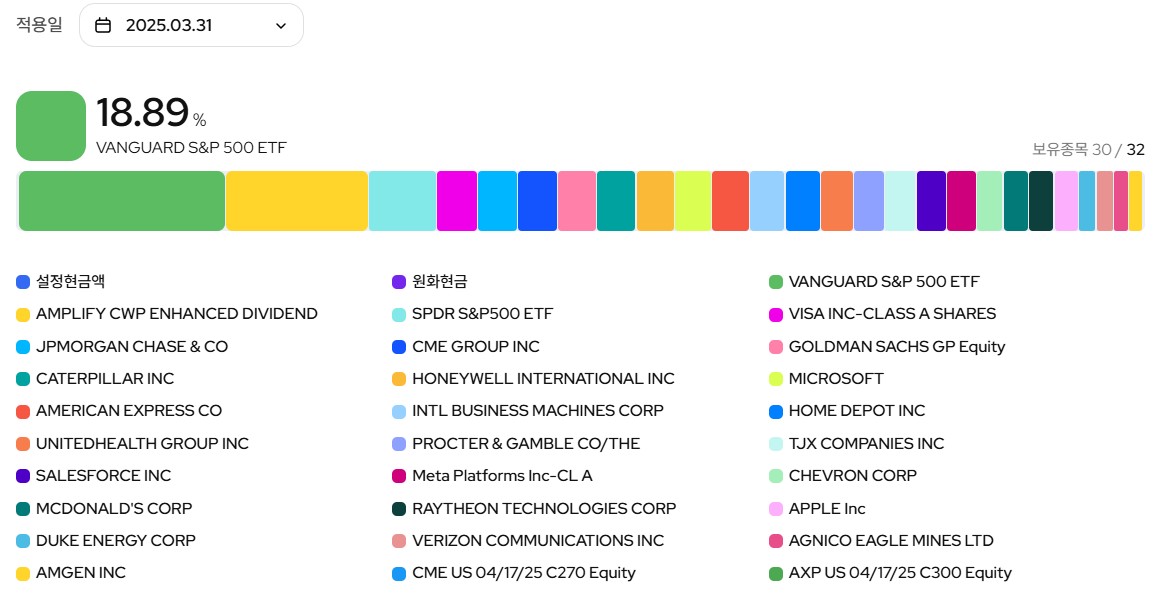This screenshot has height=615, width=1158.
Task: Click the pink dot beside AGNICO EAGLE MINES LTD
Action: (x=775, y=541)
